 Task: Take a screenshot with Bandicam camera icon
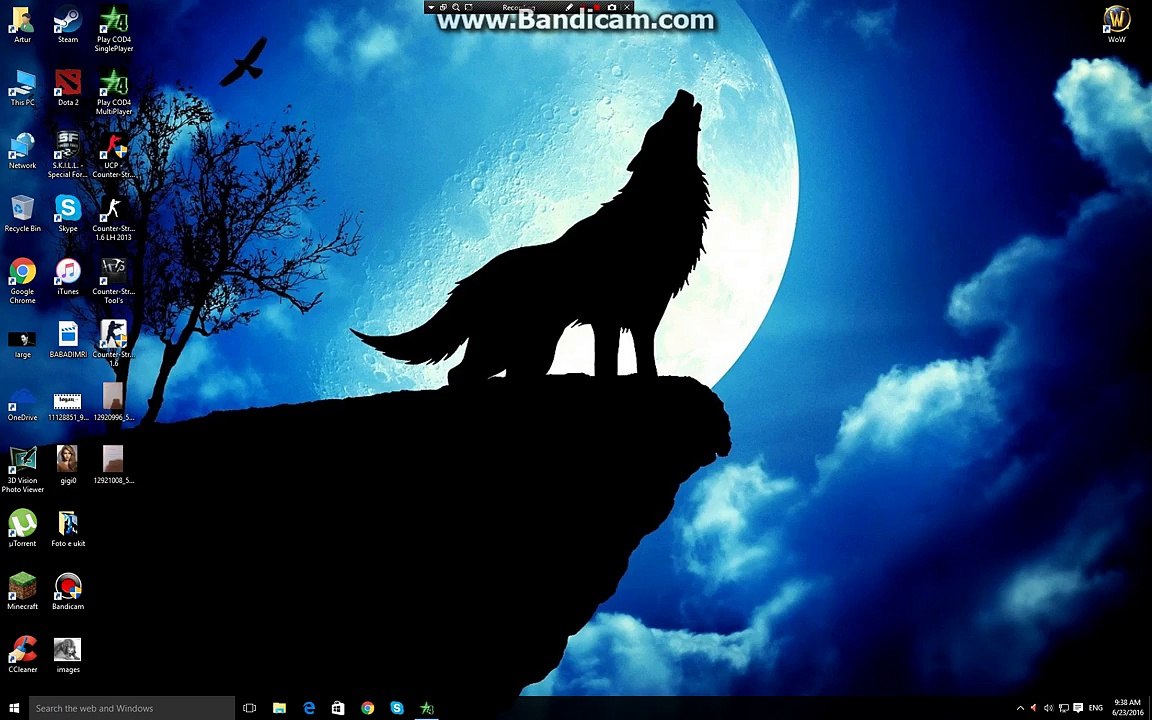click(x=612, y=7)
